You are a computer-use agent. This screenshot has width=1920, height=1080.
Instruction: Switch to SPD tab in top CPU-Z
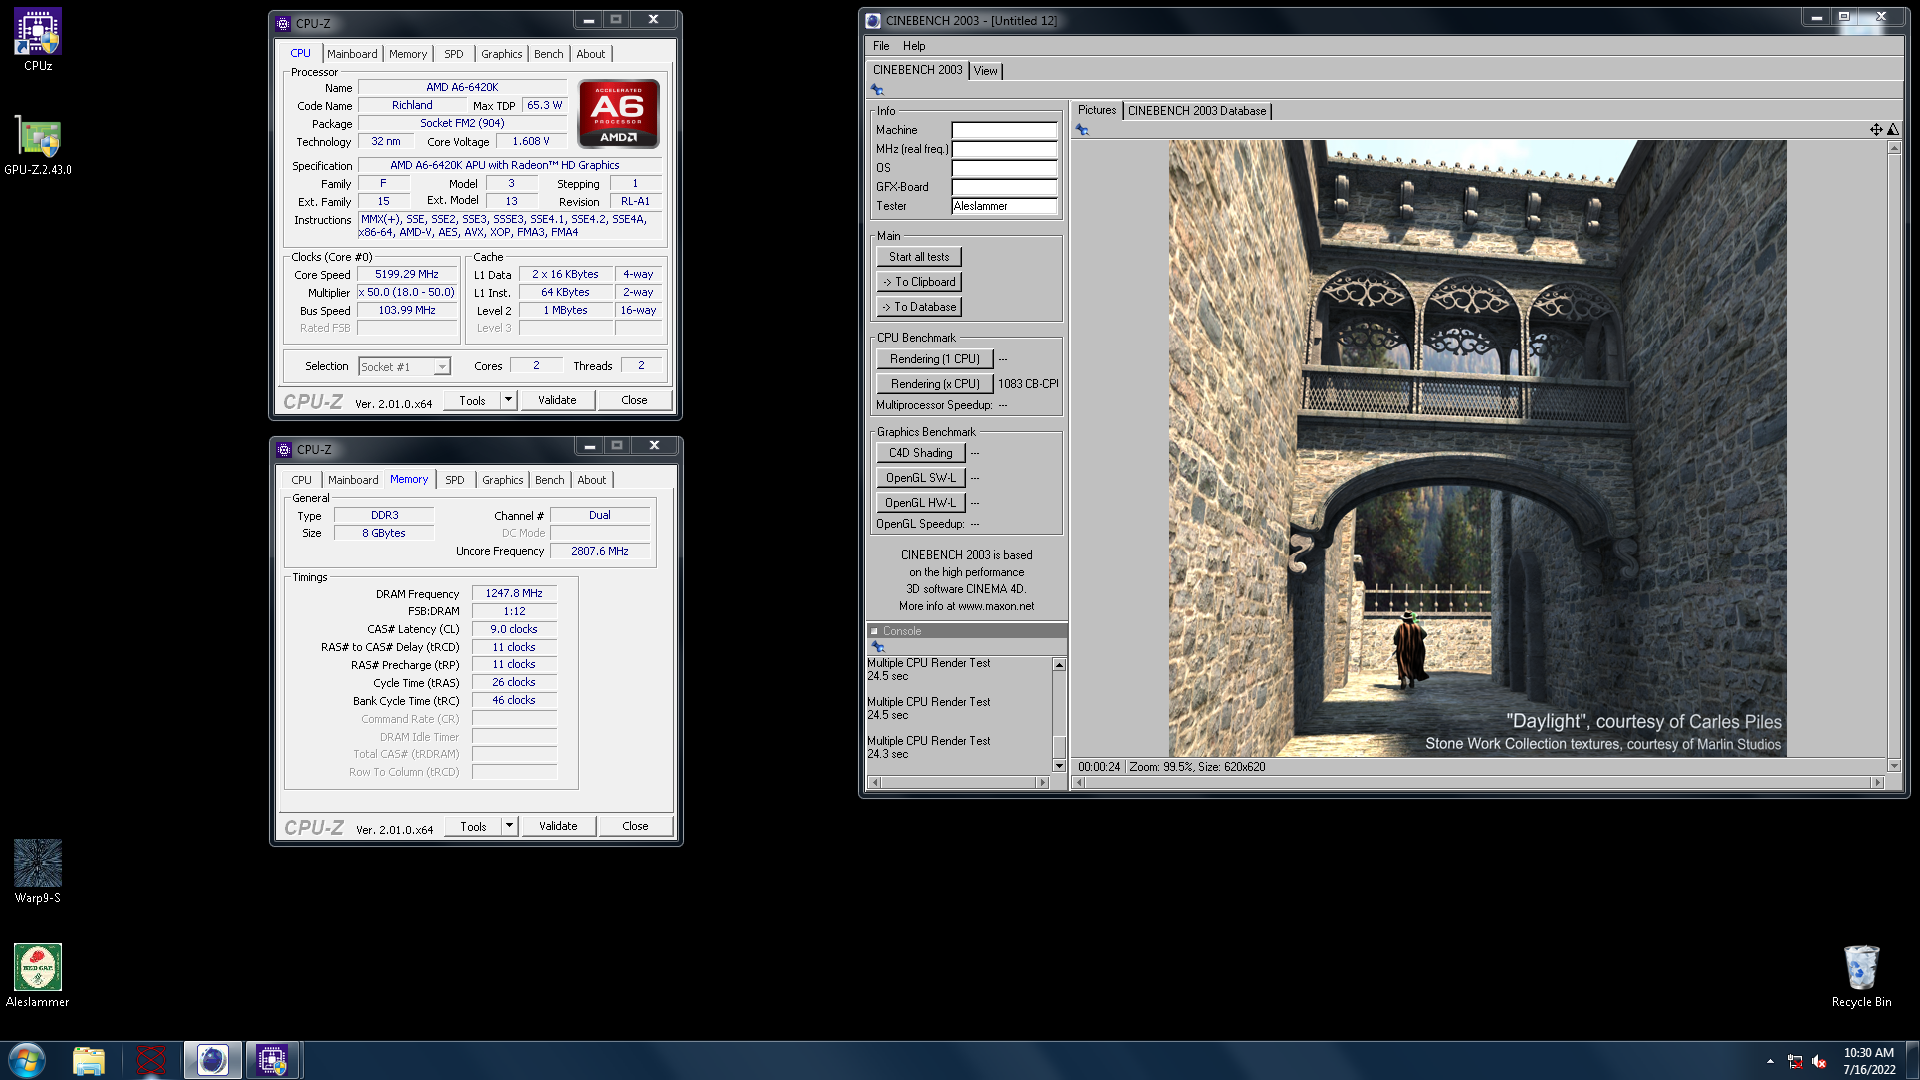coord(454,54)
